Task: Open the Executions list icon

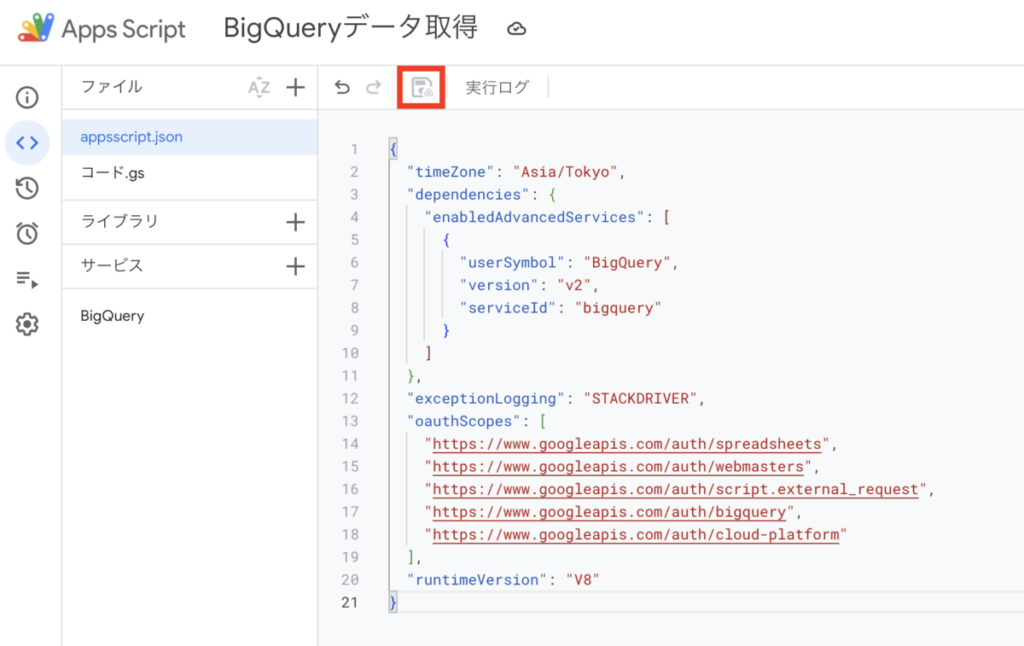Action: pos(27,279)
